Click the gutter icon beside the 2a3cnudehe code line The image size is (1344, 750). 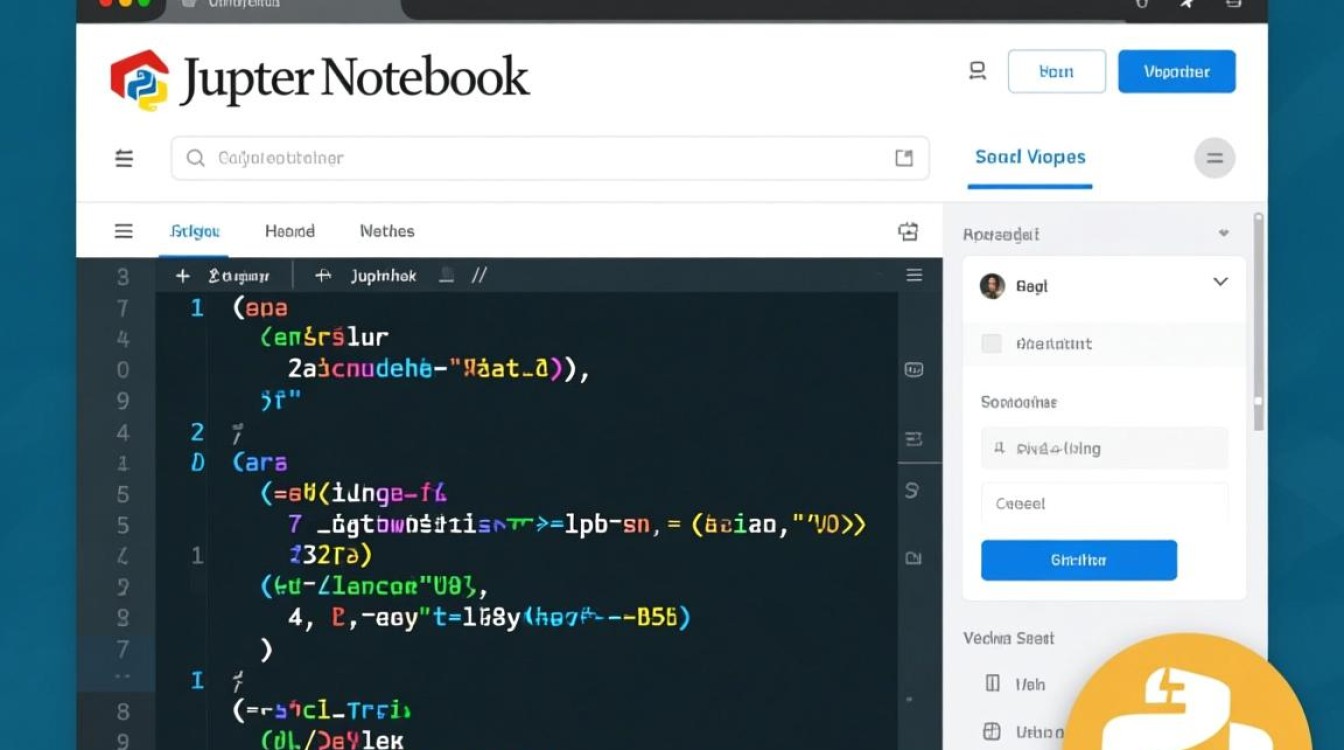pos(914,370)
